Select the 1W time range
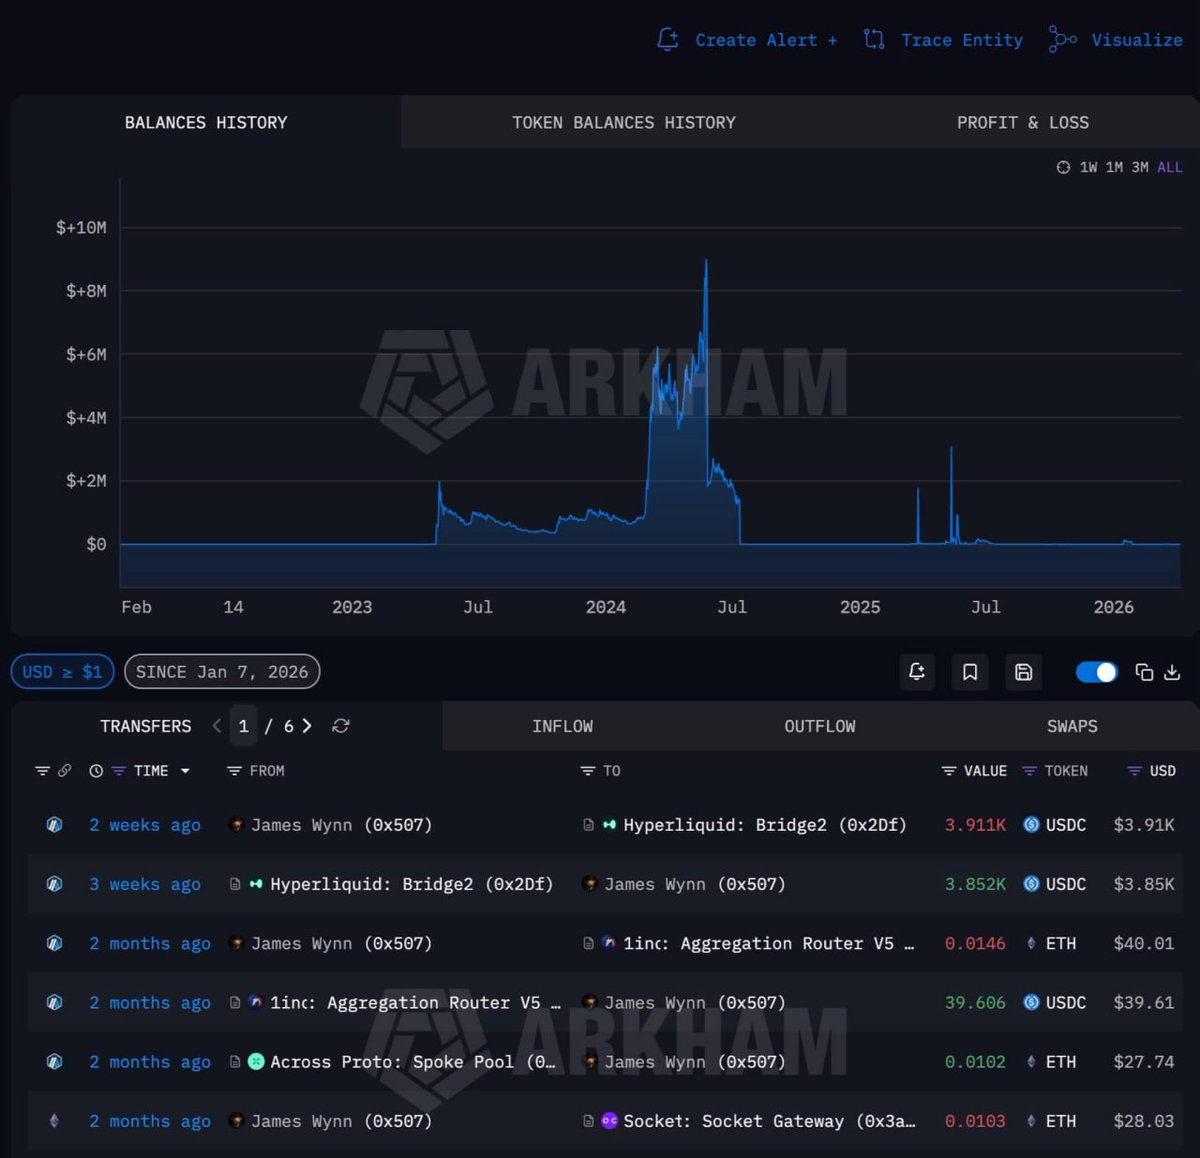Viewport: 1200px width, 1158px height. 1088,167
